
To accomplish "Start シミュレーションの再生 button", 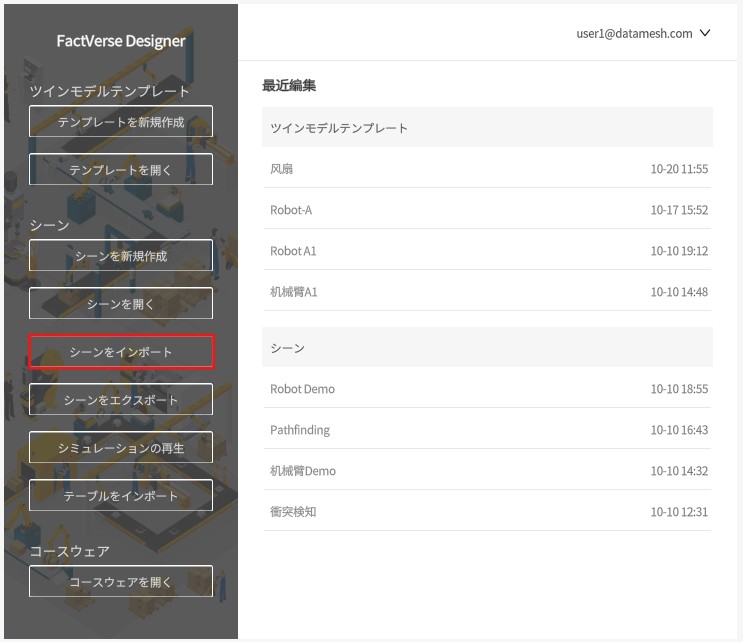I will coord(121,448).
